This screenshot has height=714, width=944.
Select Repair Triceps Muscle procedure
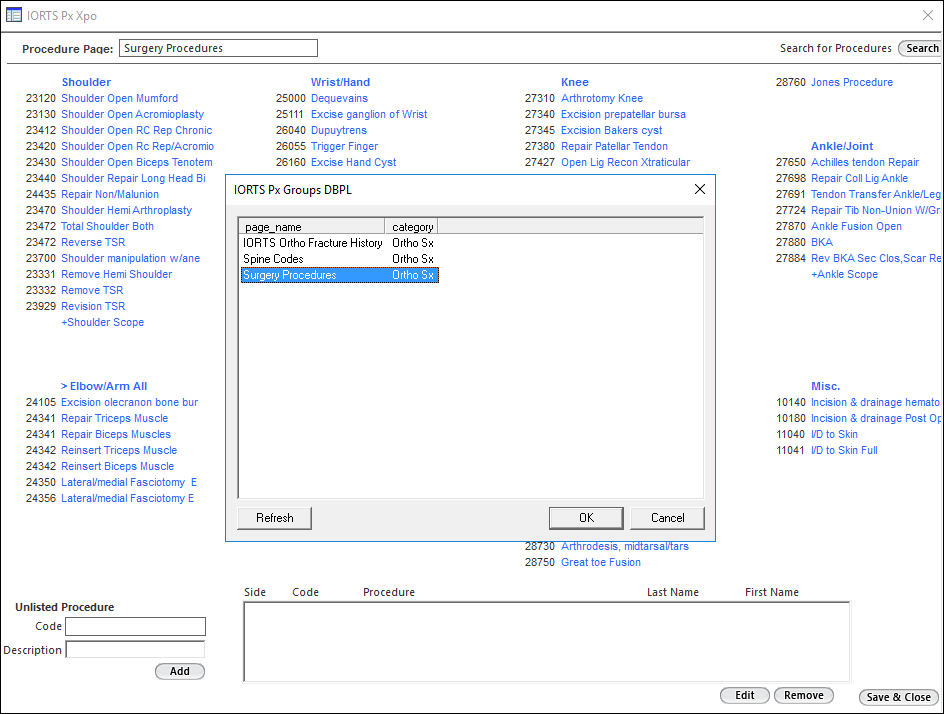click(114, 418)
